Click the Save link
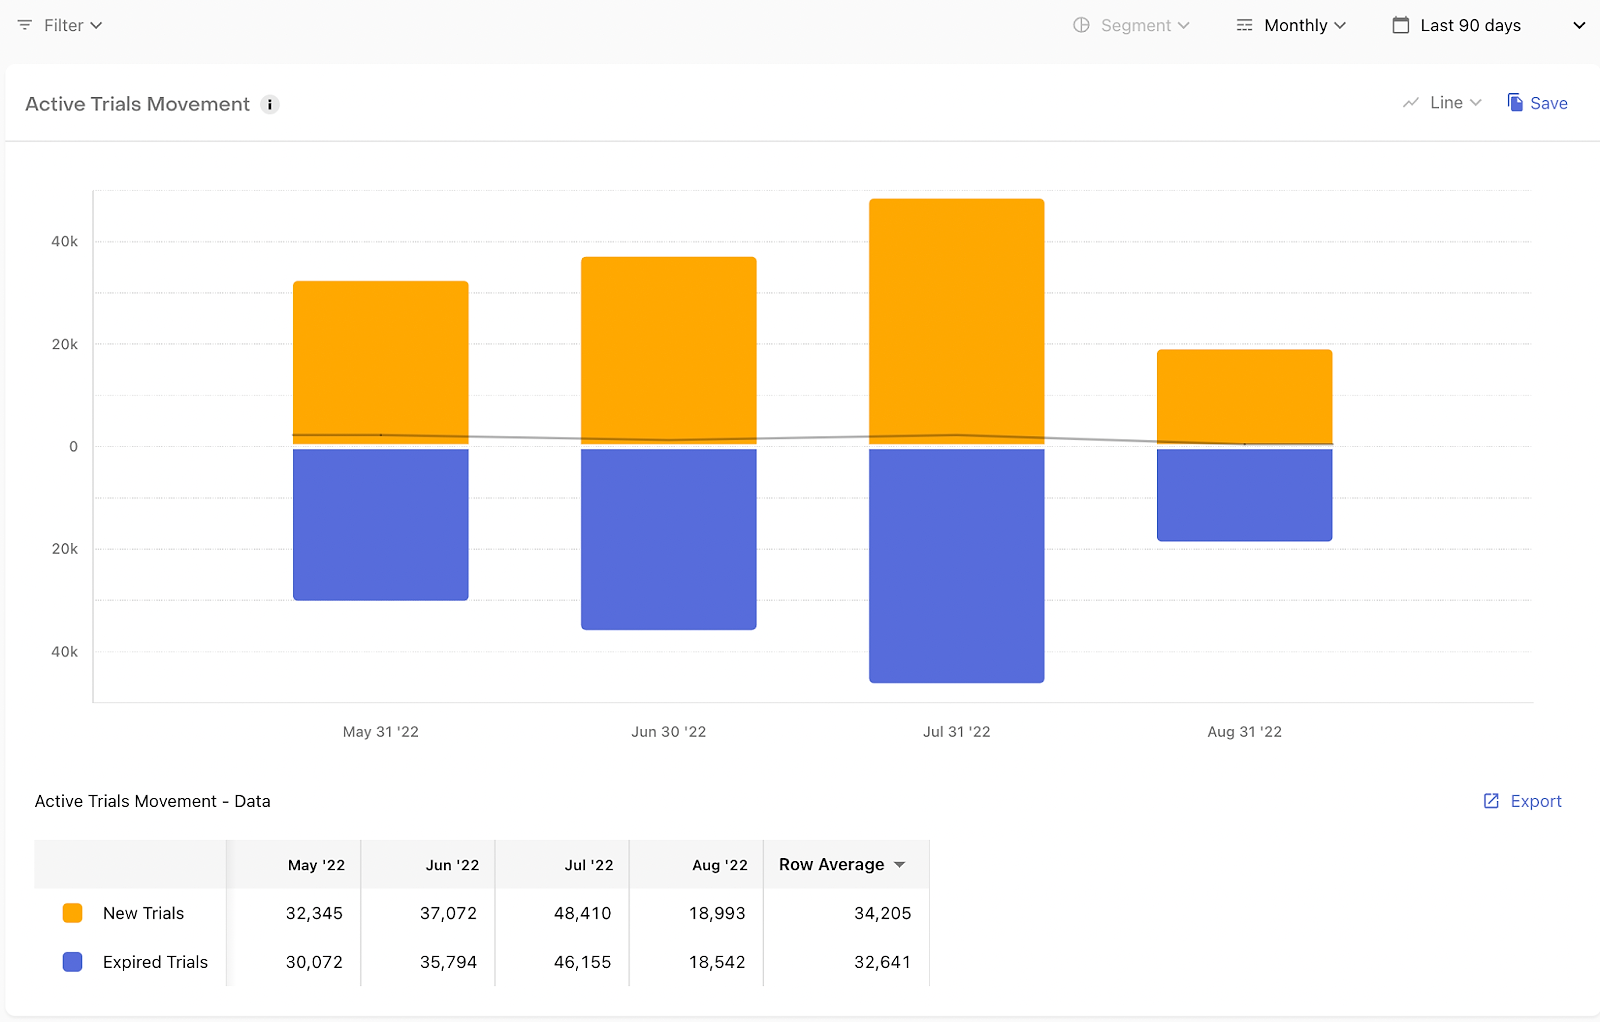Screen dimensions: 1600x1022 click(1549, 103)
